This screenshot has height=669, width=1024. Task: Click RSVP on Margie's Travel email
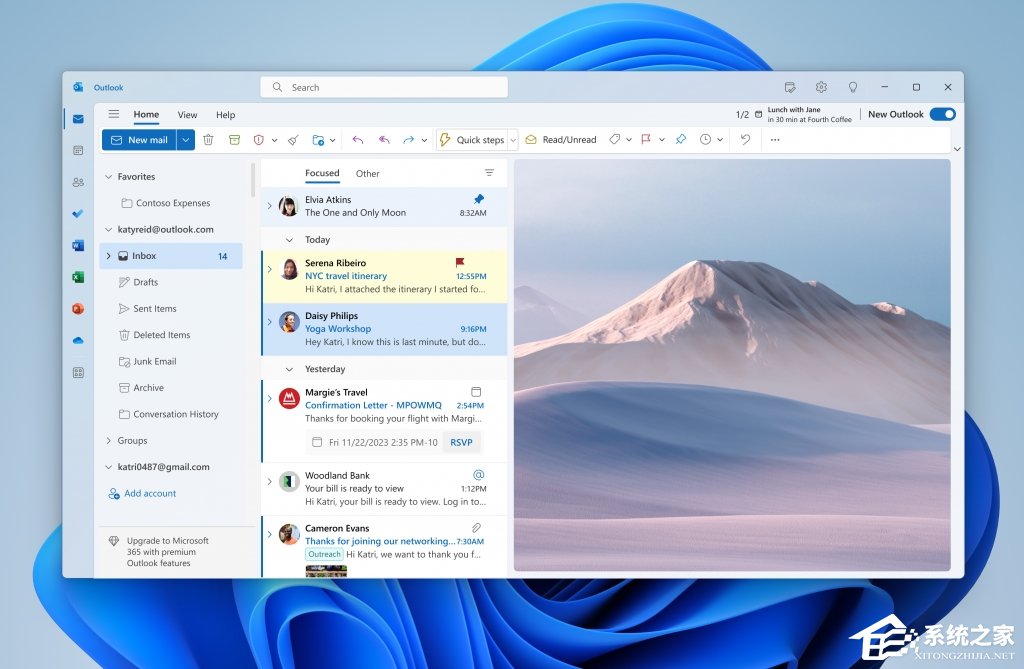click(461, 442)
